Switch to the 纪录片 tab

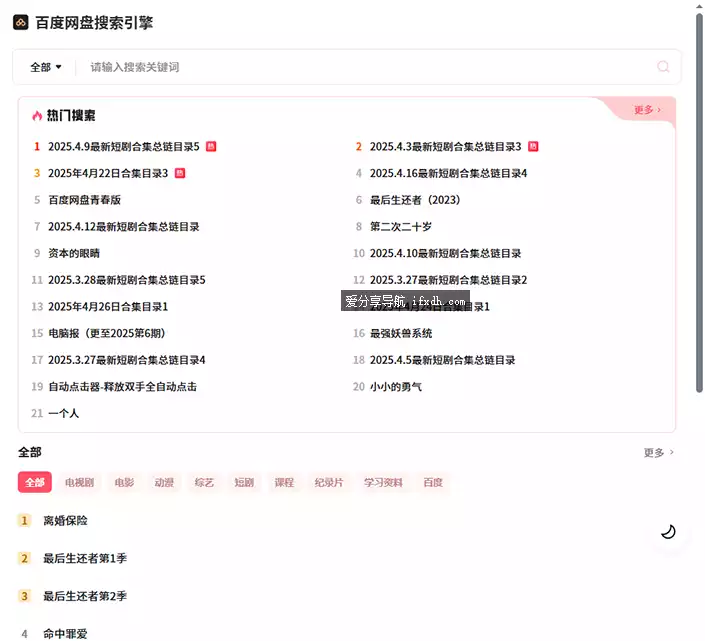point(329,482)
